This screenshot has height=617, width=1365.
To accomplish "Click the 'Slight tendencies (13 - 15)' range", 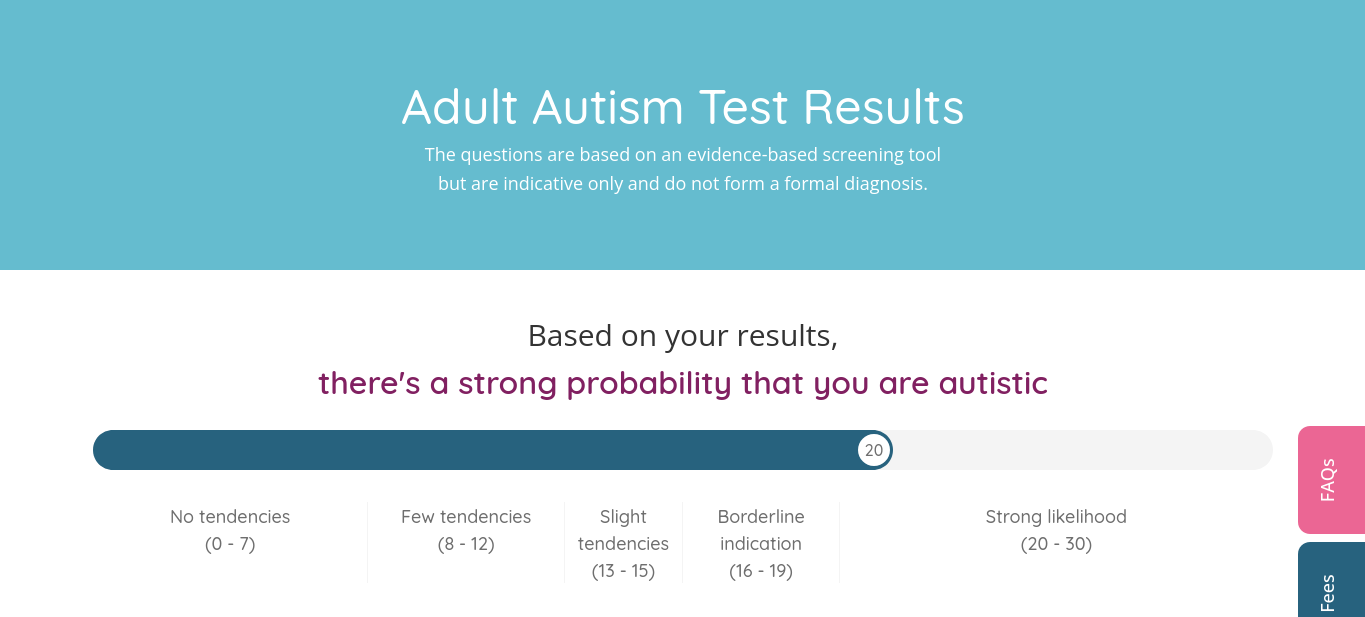I will click(x=623, y=543).
